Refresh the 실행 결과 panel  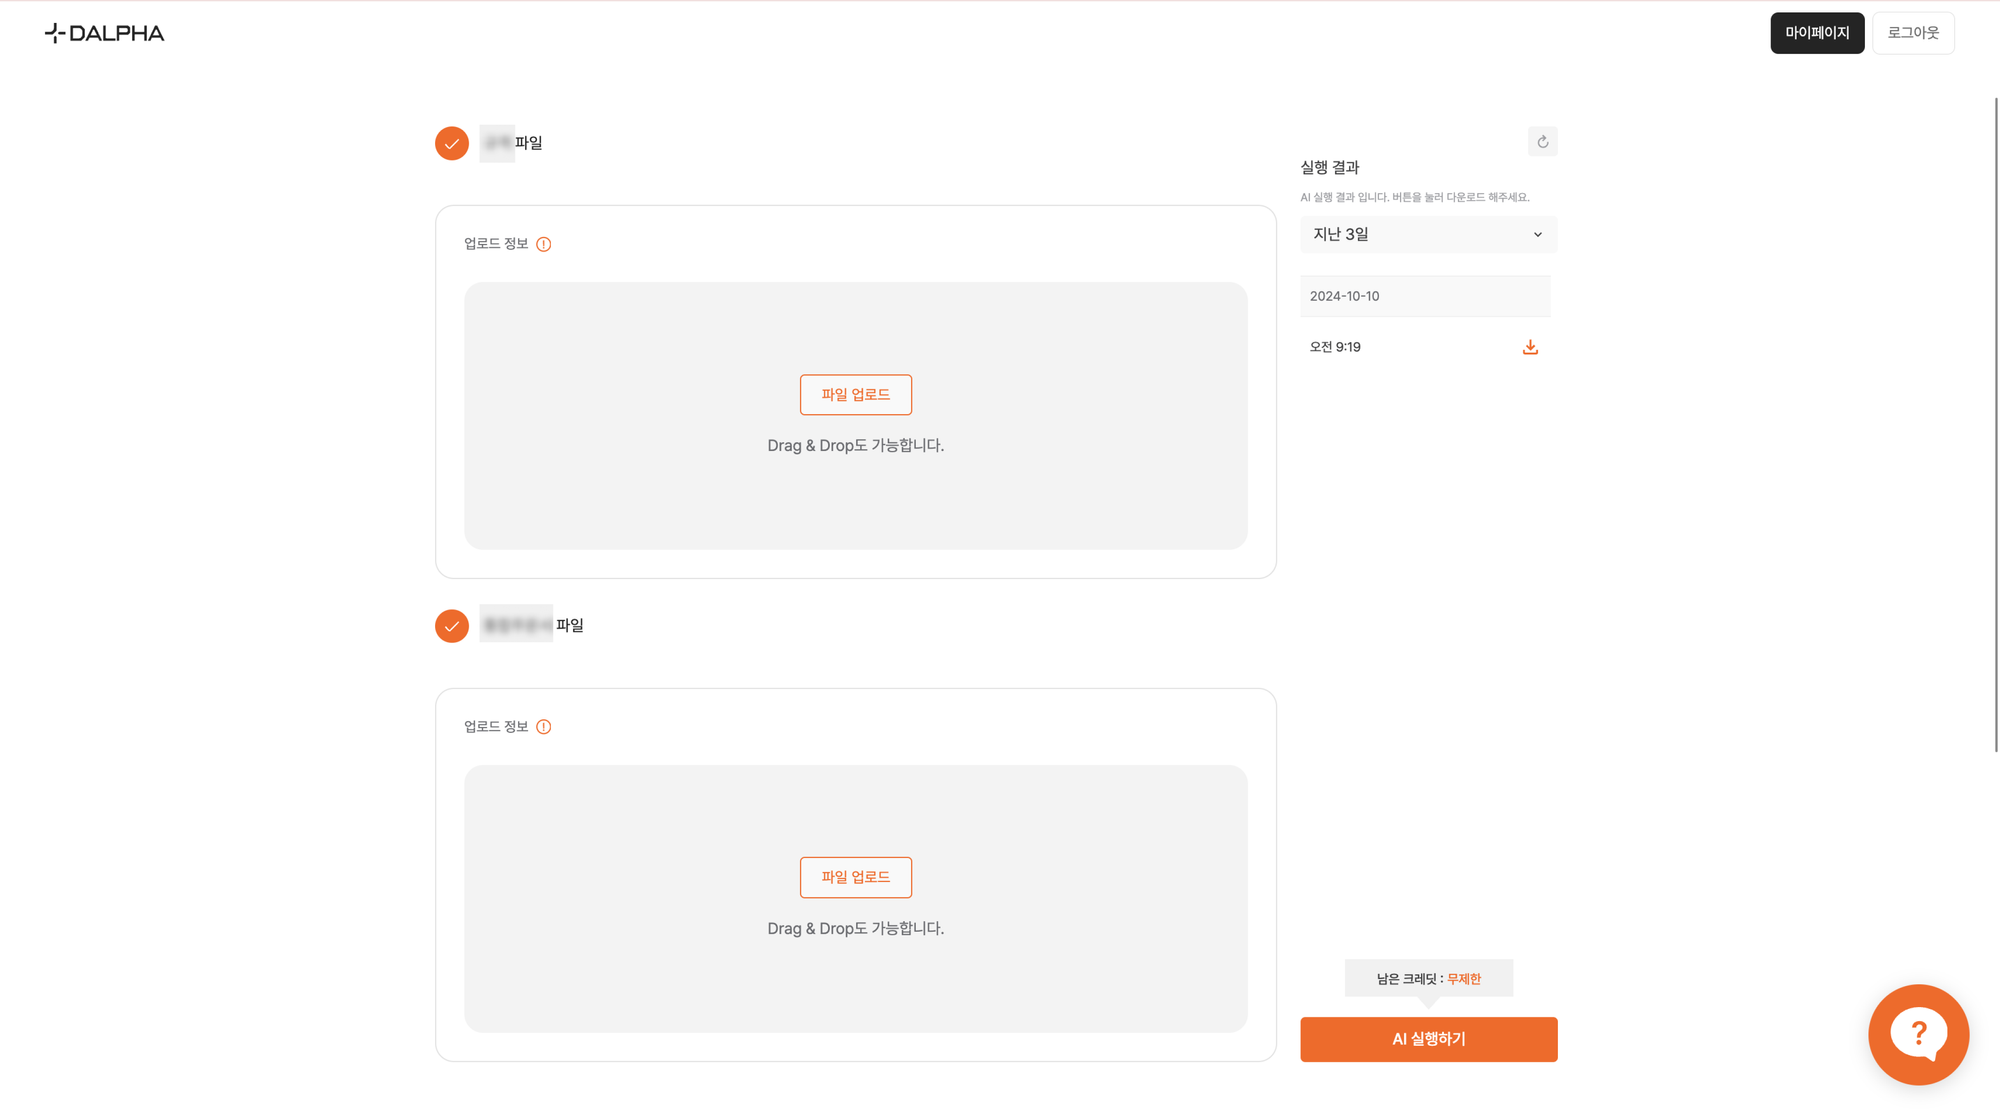(1542, 141)
